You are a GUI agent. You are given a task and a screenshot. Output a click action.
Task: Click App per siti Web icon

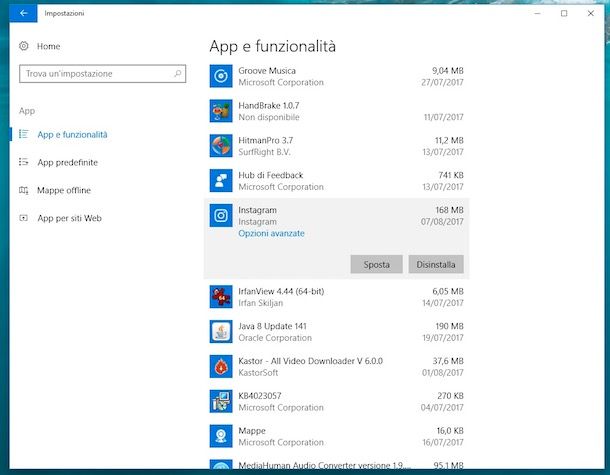[23, 218]
